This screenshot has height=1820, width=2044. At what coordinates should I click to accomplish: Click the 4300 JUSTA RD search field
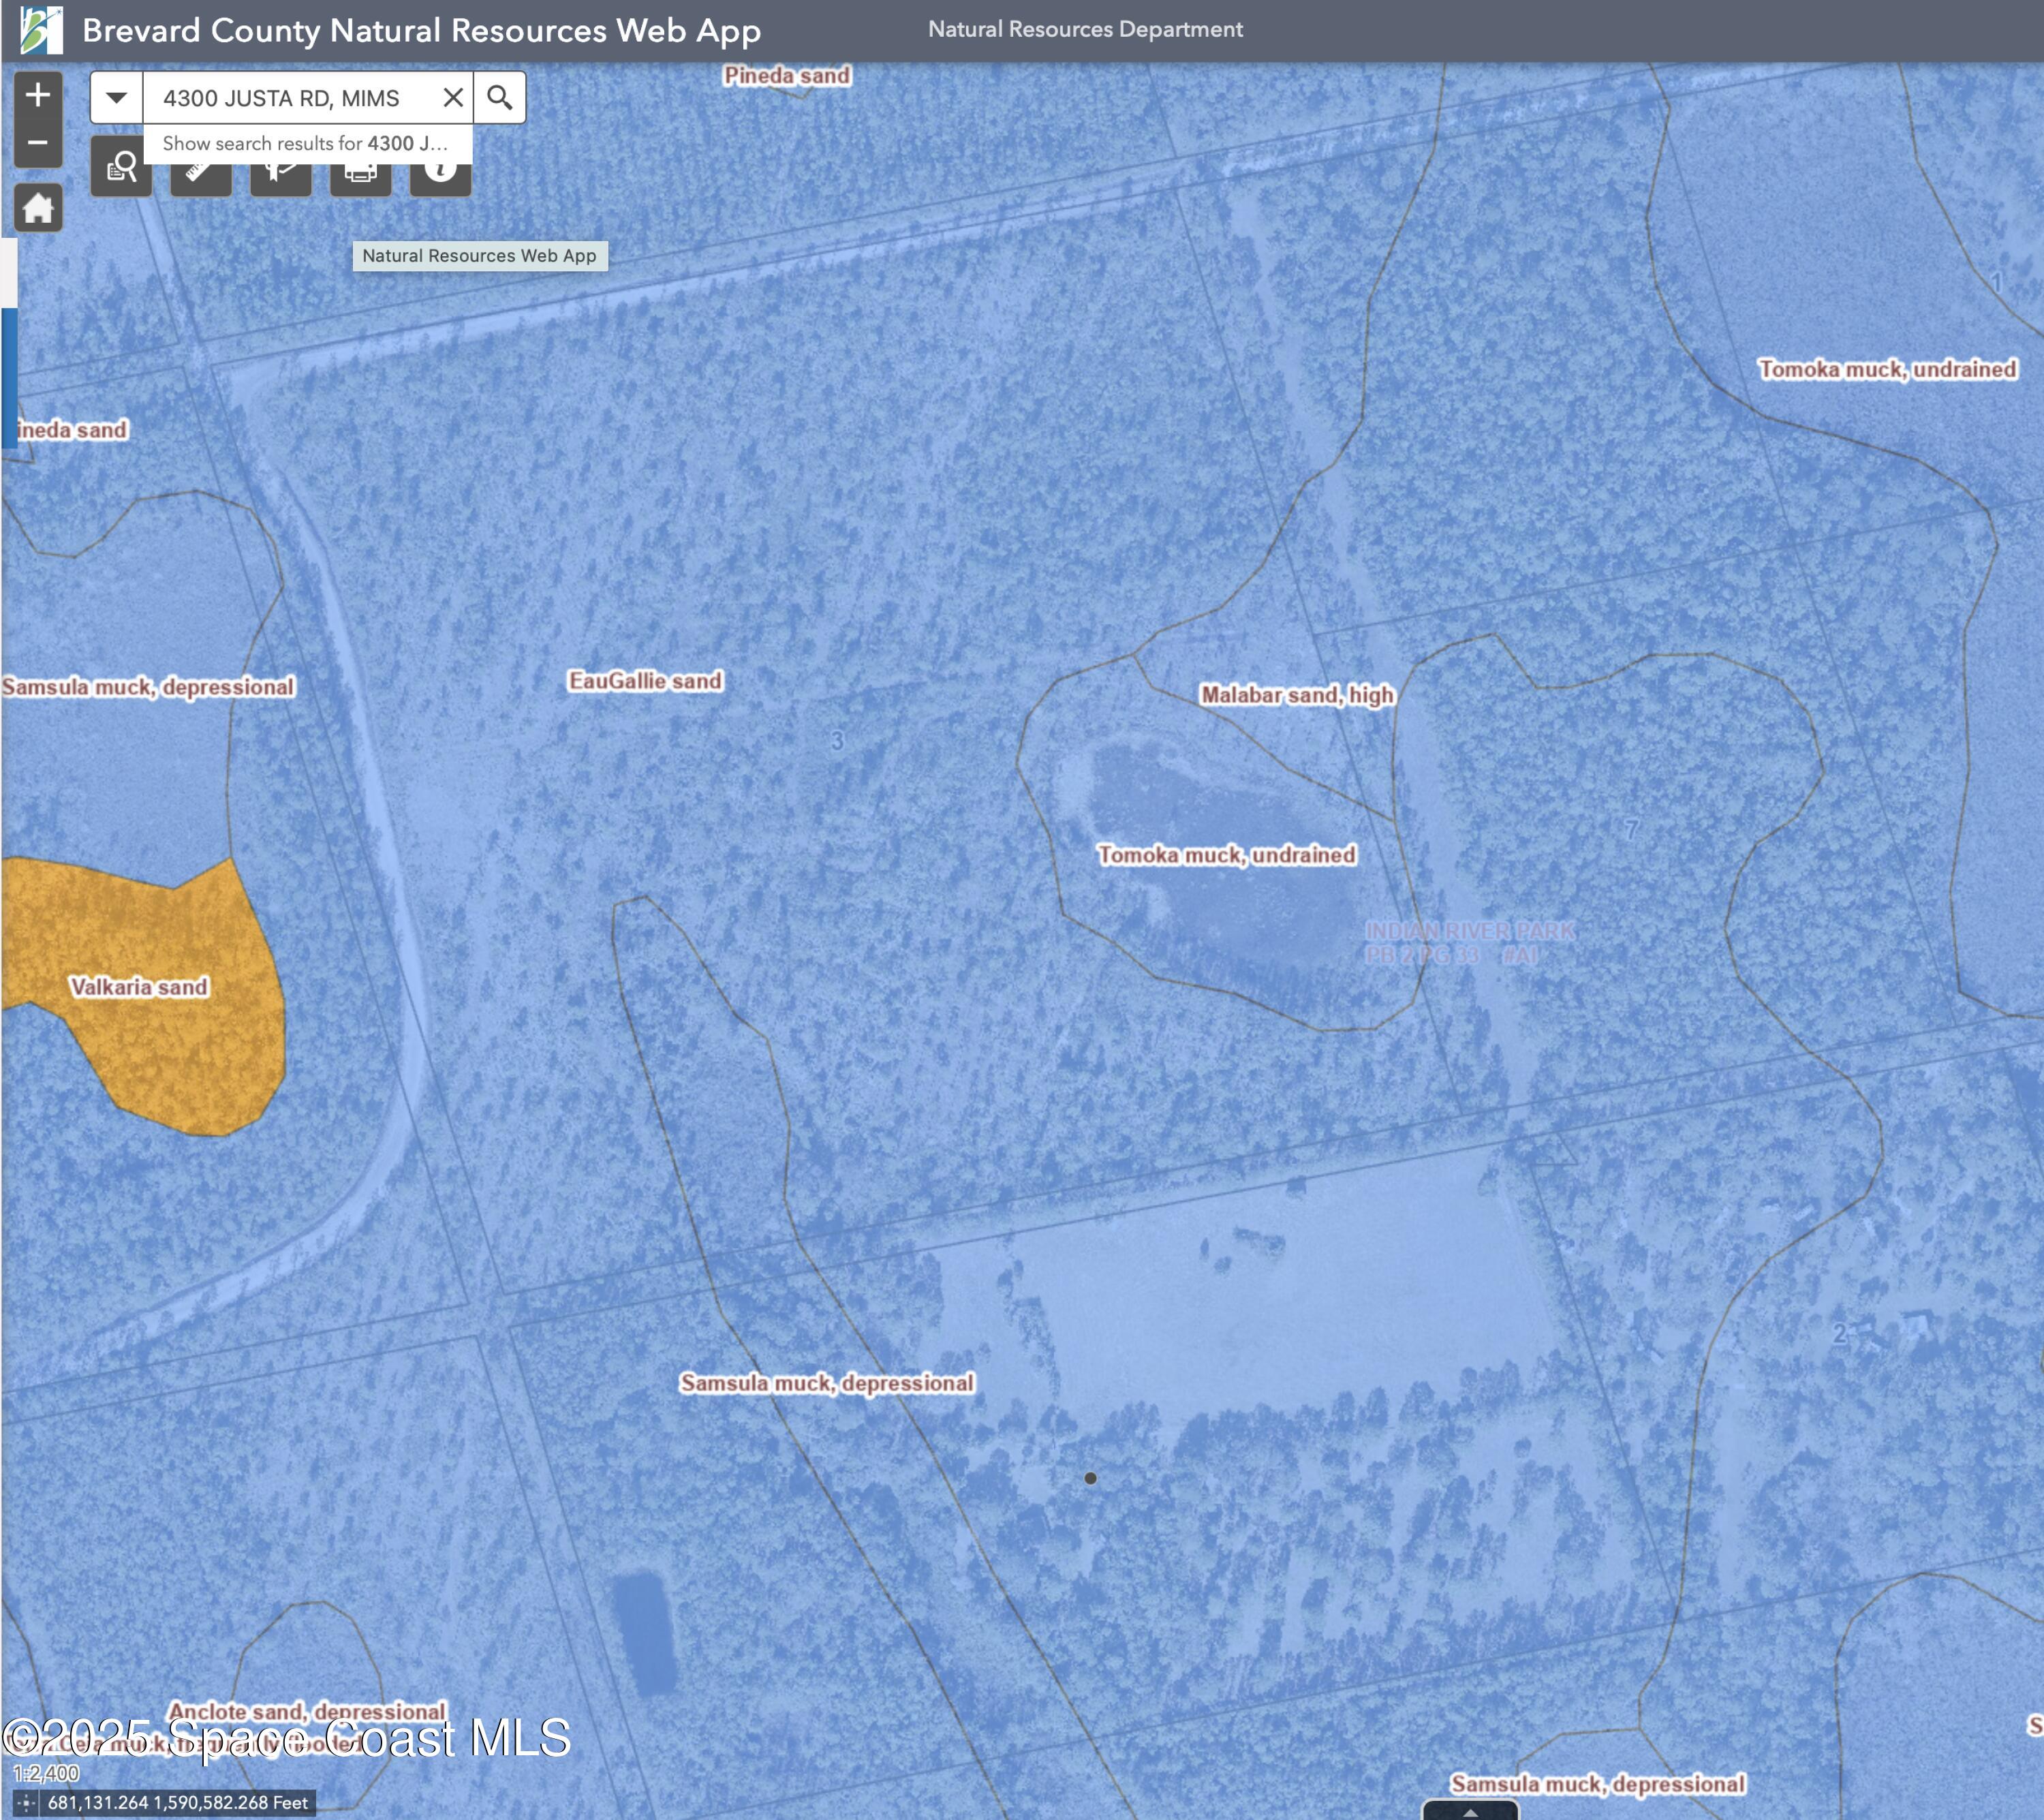290,98
